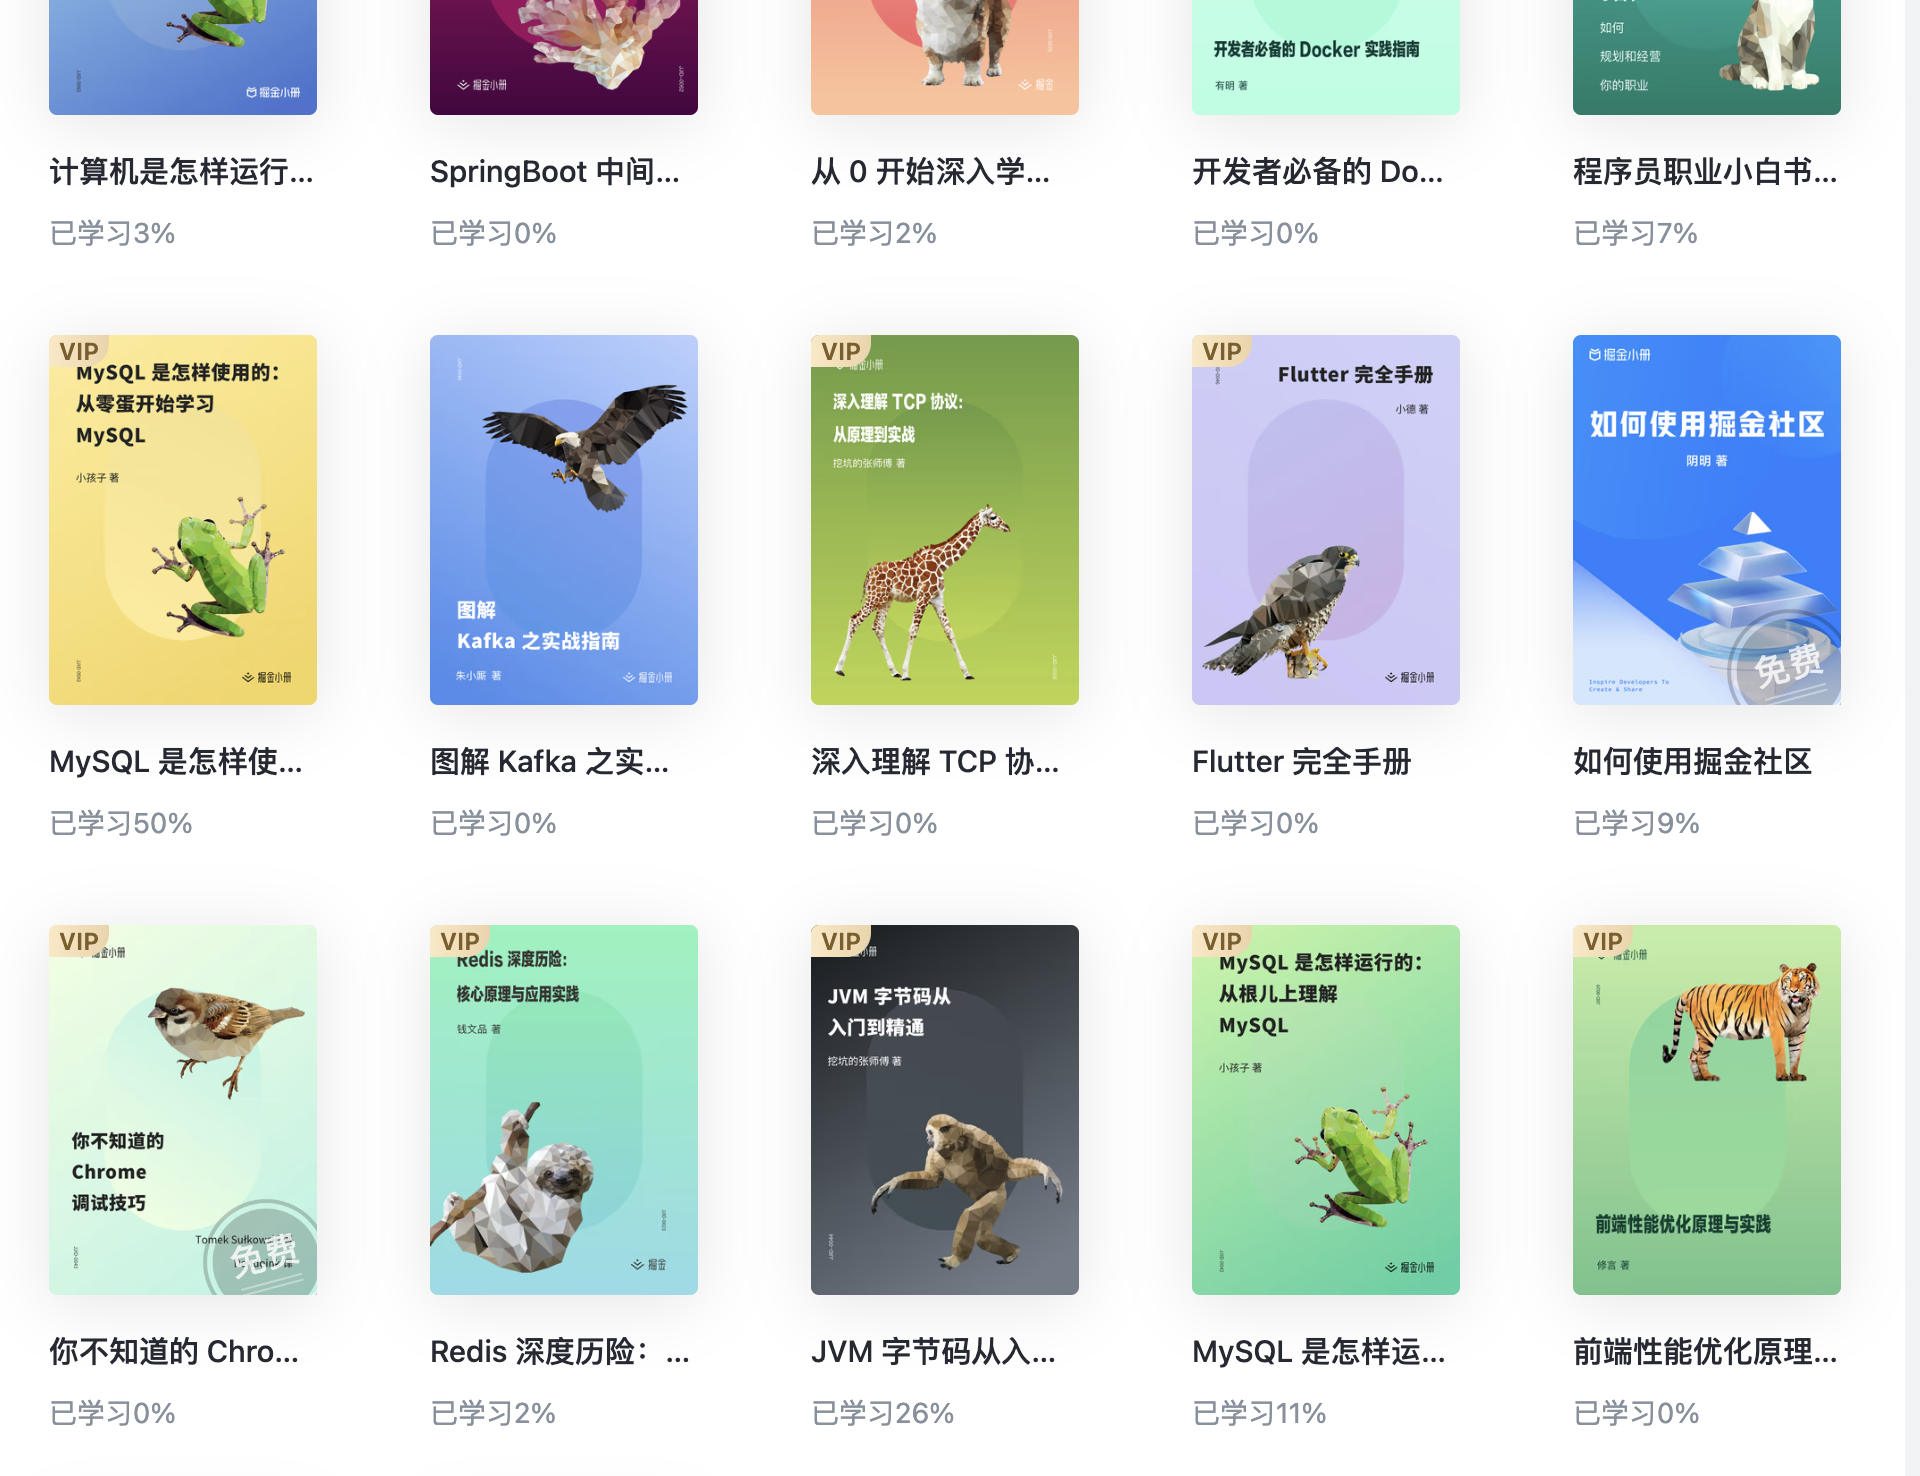Click the VIP badge on the JVM cover
The height and width of the screenshot is (1476, 1920).
click(x=840, y=941)
